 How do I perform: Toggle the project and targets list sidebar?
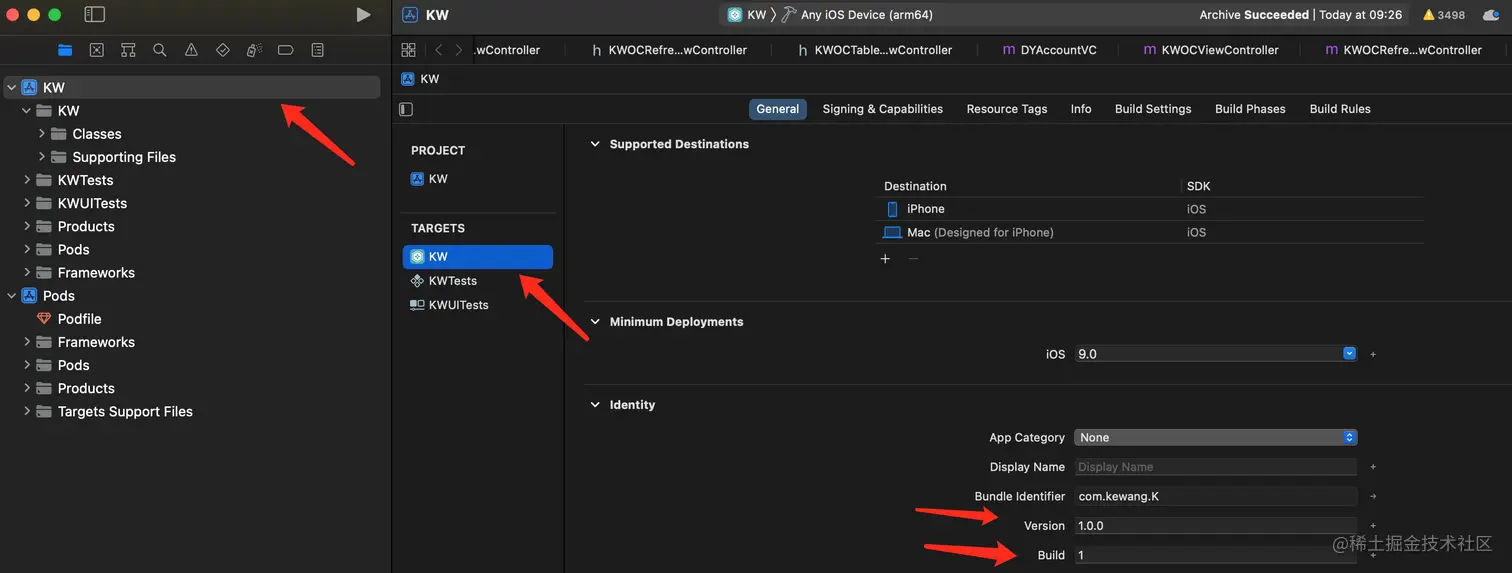click(405, 109)
